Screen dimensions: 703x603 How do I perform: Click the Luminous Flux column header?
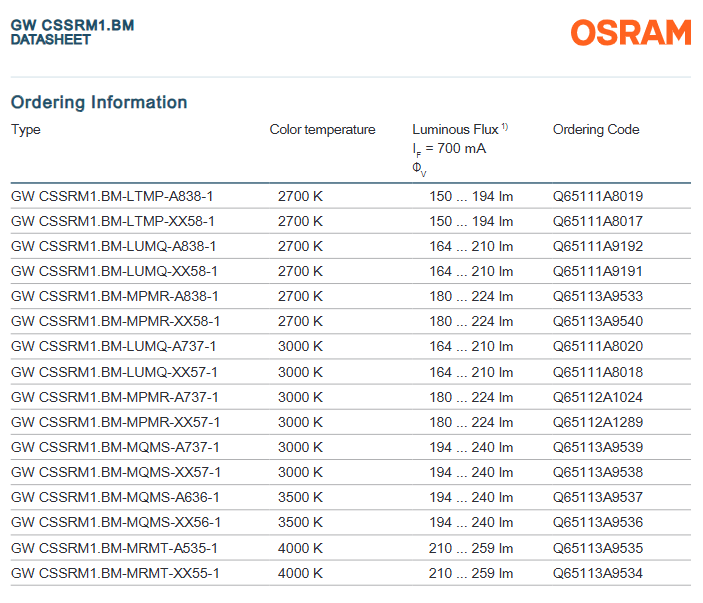click(x=460, y=130)
